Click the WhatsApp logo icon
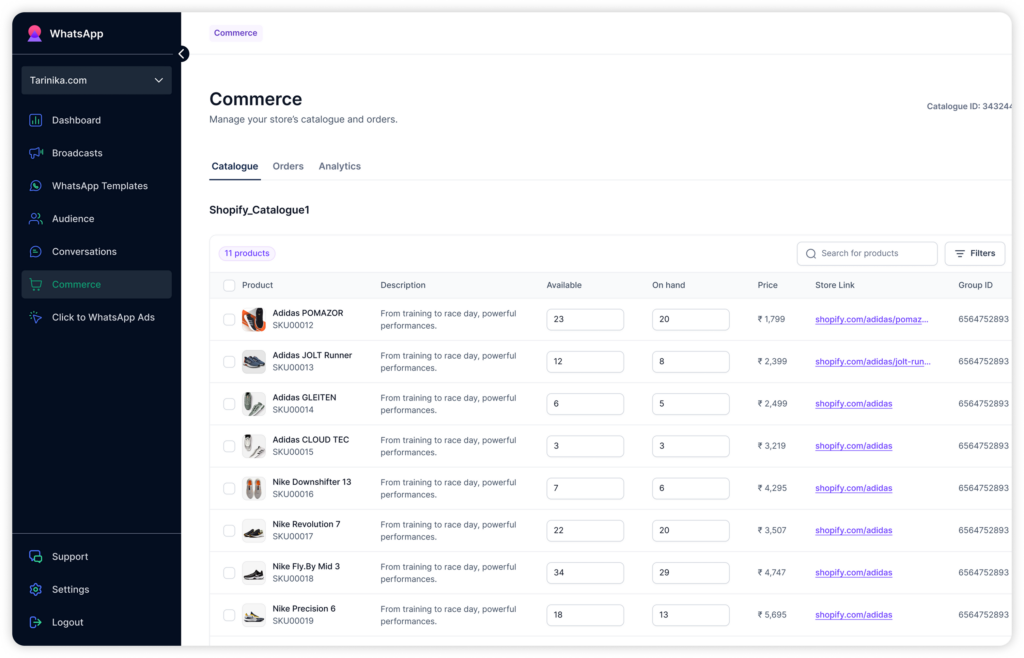The height and width of the screenshot is (658, 1024). 35,33
